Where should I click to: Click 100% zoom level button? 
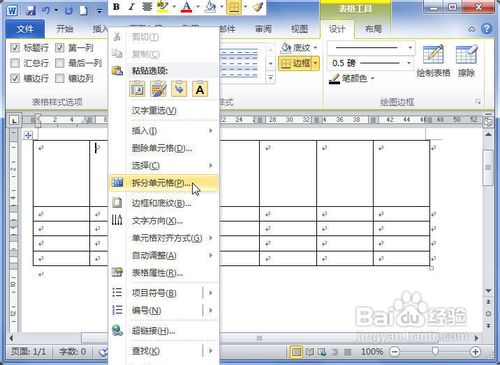[372, 352]
